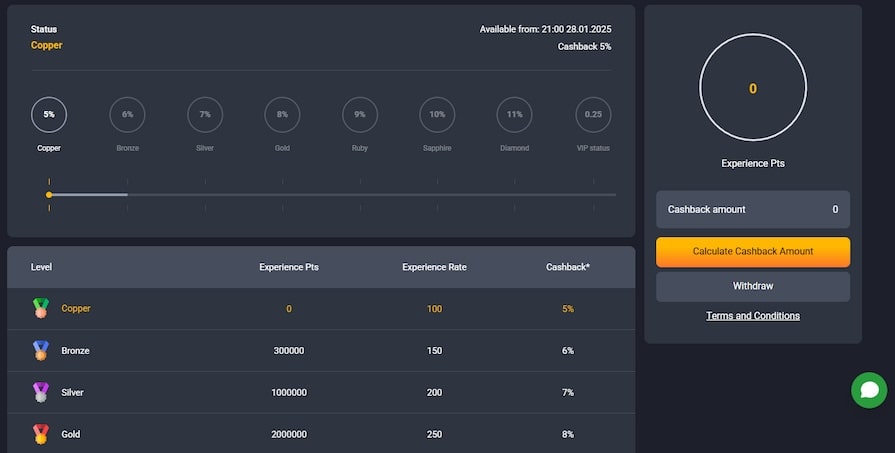
Task: Click the Copper medal icon in table
Action: coord(41,308)
